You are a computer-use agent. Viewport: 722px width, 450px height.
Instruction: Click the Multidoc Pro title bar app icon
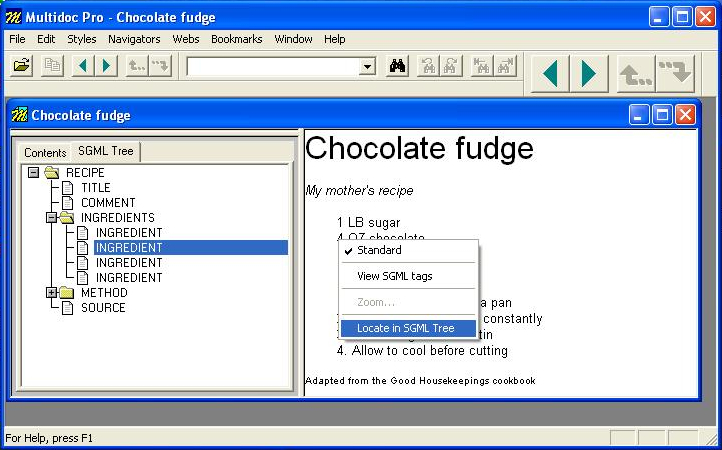point(13,18)
